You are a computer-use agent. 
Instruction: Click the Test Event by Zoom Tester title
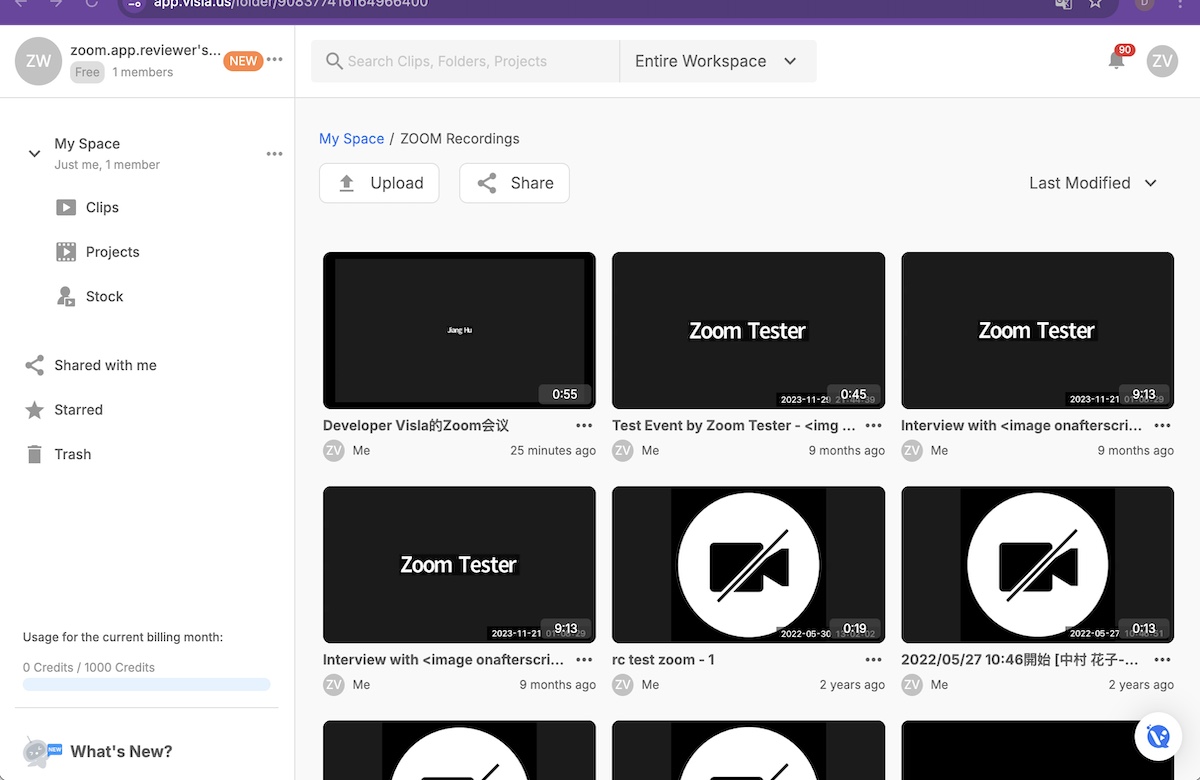[734, 425]
